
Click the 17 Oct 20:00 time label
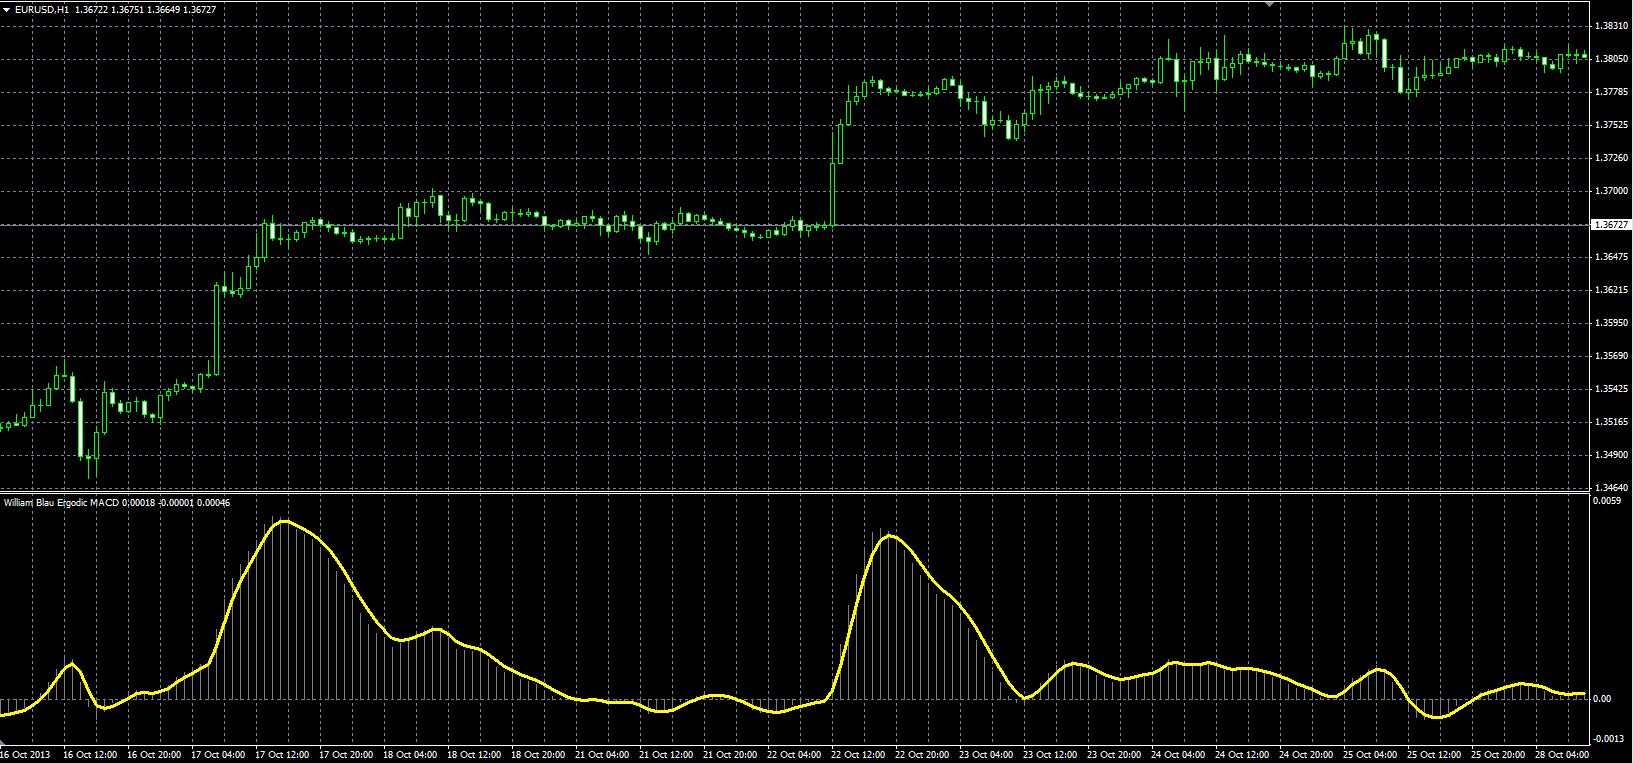point(346,755)
